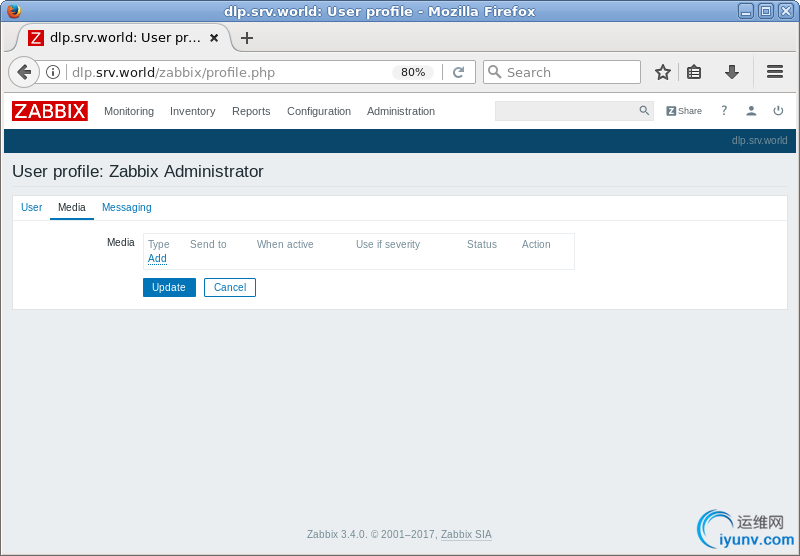The height and width of the screenshot is (556, 800).
Task: Bookmark this page with the star icon
Action: 662,72
